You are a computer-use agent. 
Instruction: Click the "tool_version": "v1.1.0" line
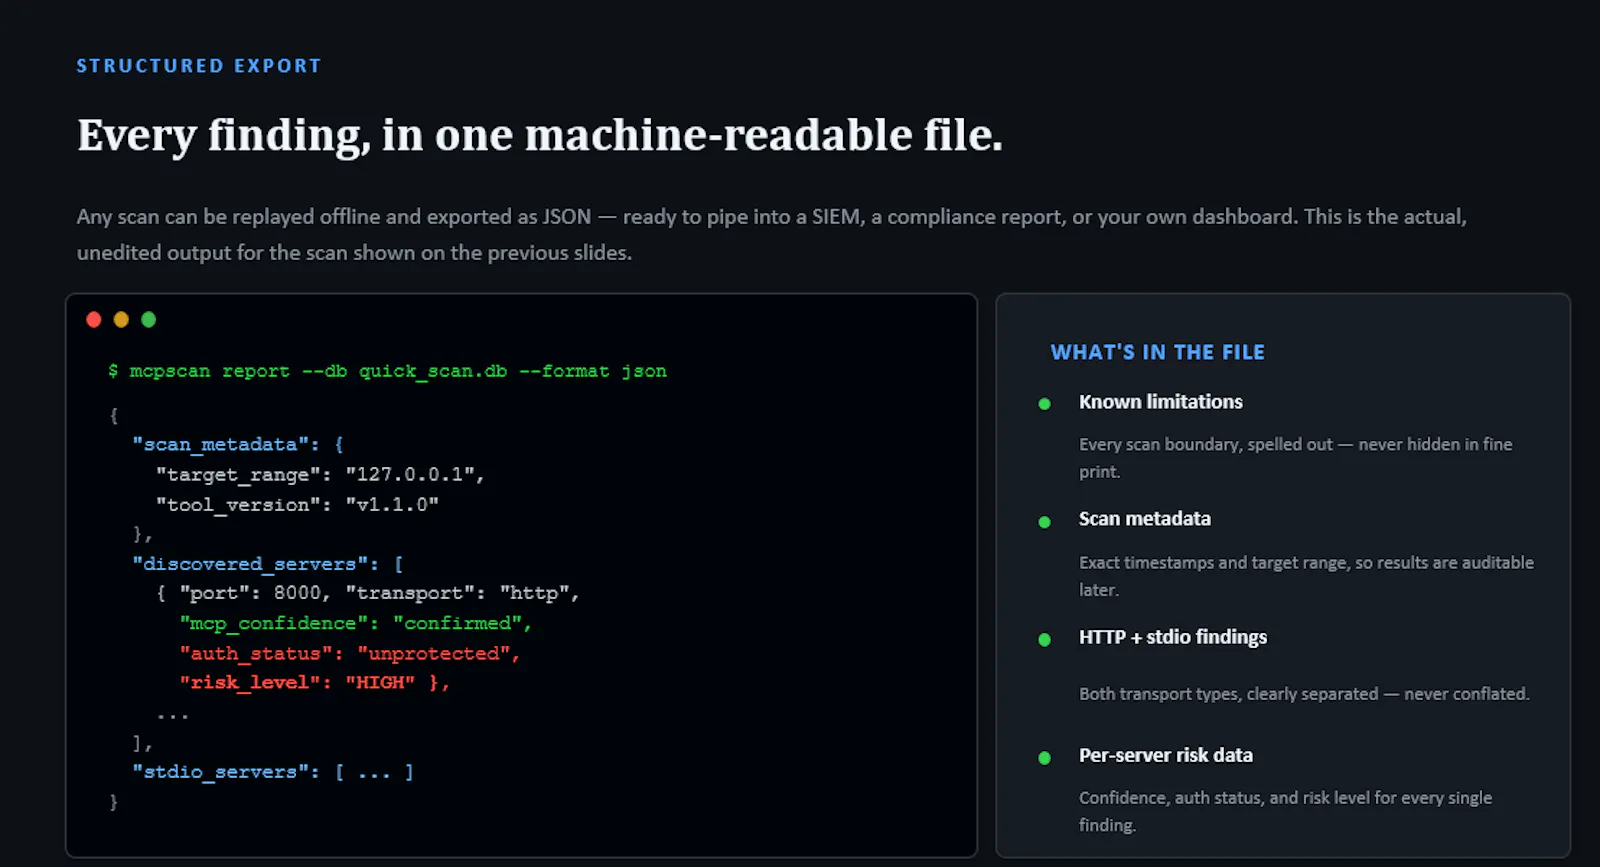click(297, 504)
